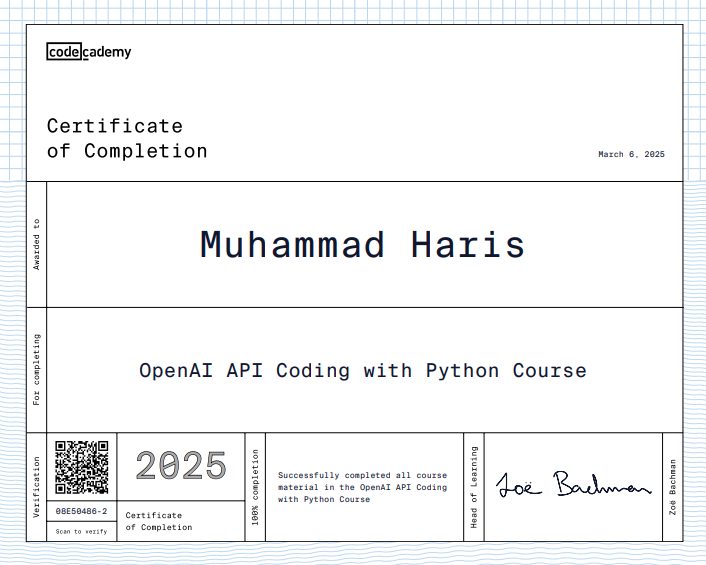Click the large '2025' year graphic
This screenshot has width=706, height=565.
click(x=181, y=466)
